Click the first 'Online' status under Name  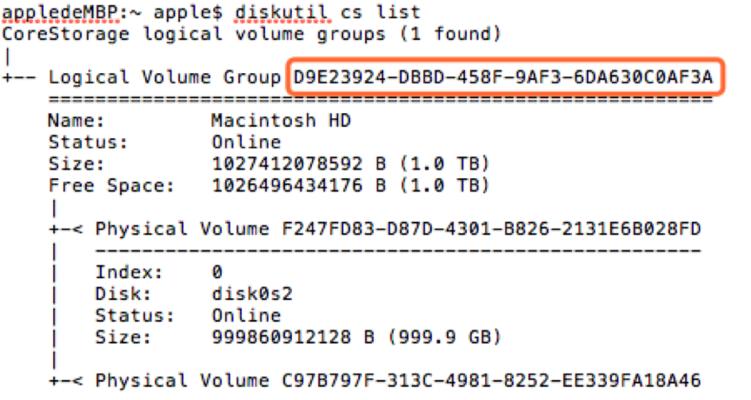coord(246,142)
